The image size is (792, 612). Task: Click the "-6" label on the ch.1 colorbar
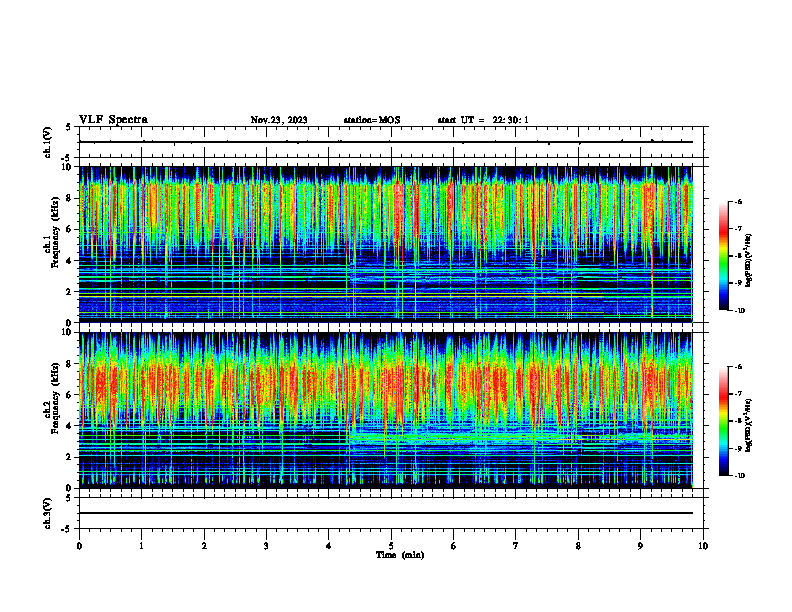738,201
